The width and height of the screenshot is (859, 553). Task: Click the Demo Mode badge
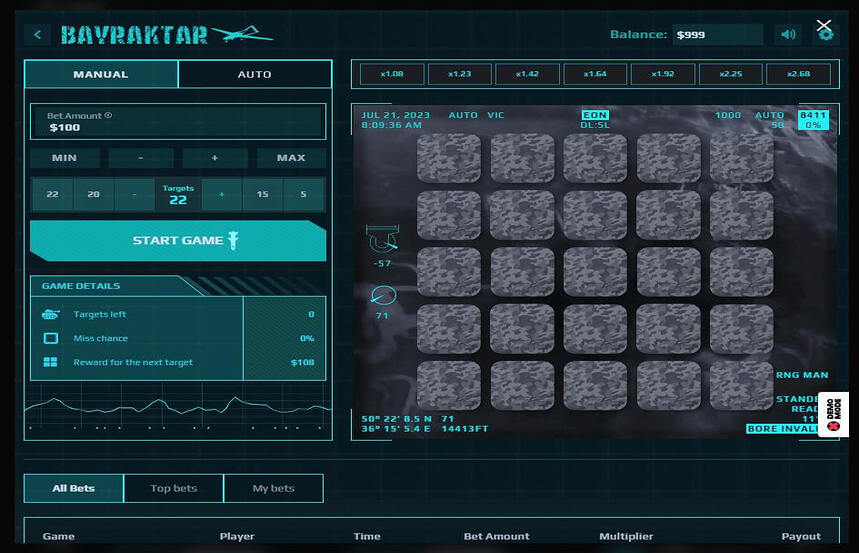pos(833,414)
